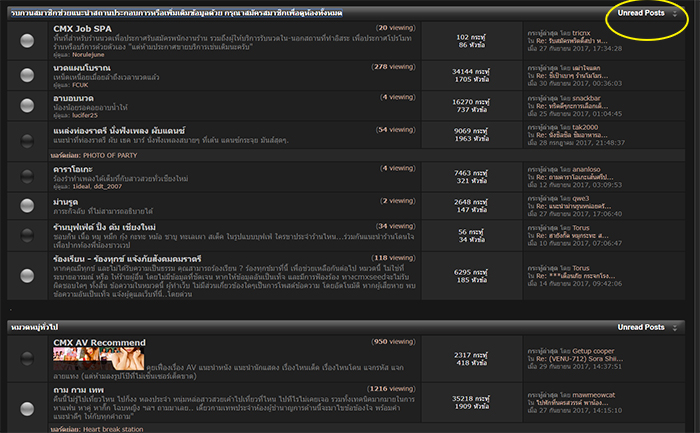Image resolution: width=700 pixels, height=433 pixels.
Task: Click status icon in the row moderated by lucifer25
Action: point(27,105)
